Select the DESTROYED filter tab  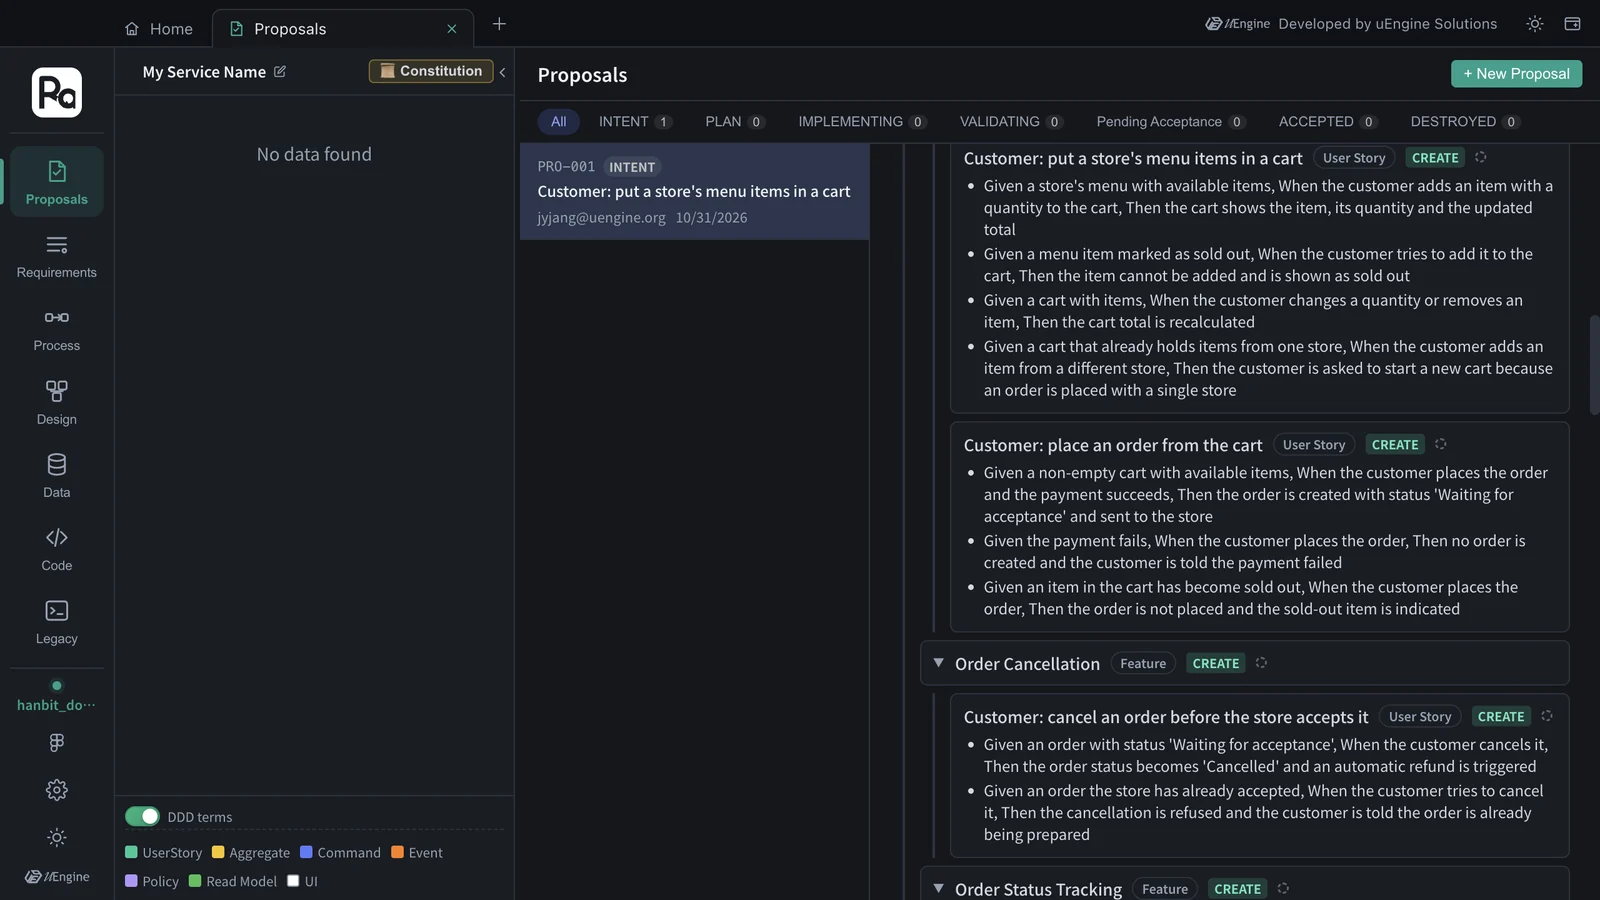coord(1464,122)
